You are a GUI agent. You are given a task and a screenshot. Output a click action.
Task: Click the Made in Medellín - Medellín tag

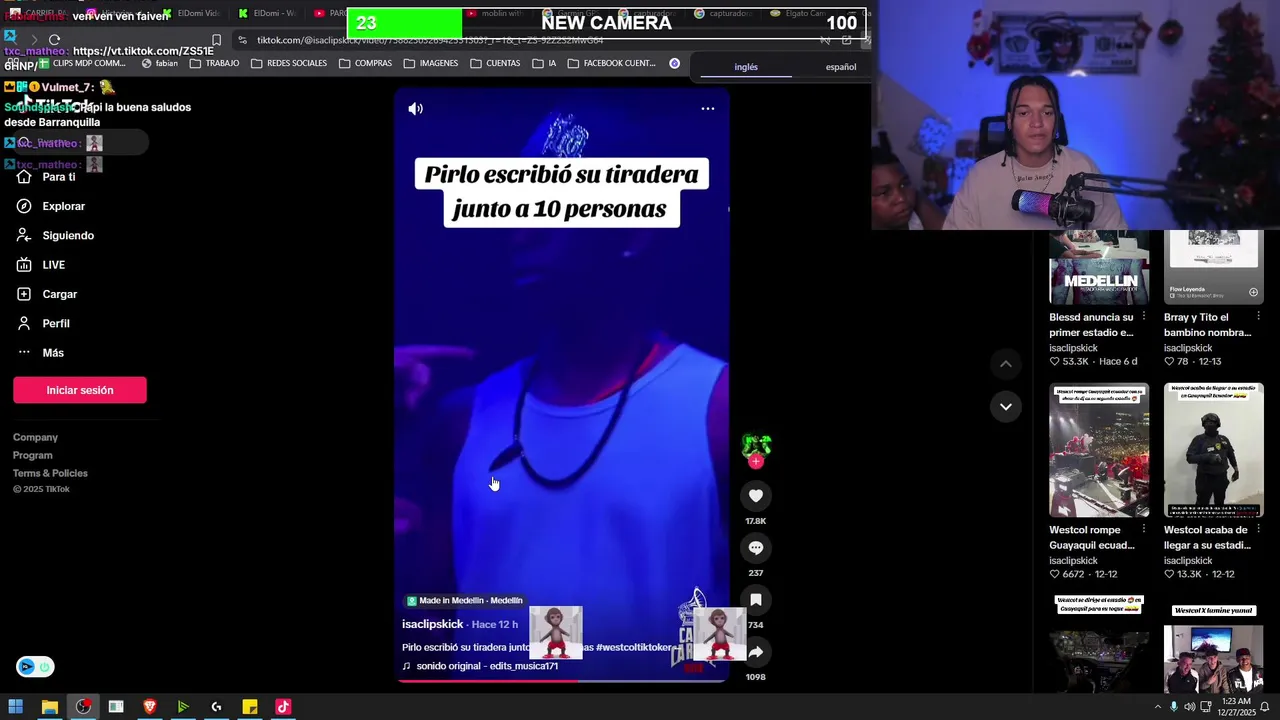click(x=465, y=601)
